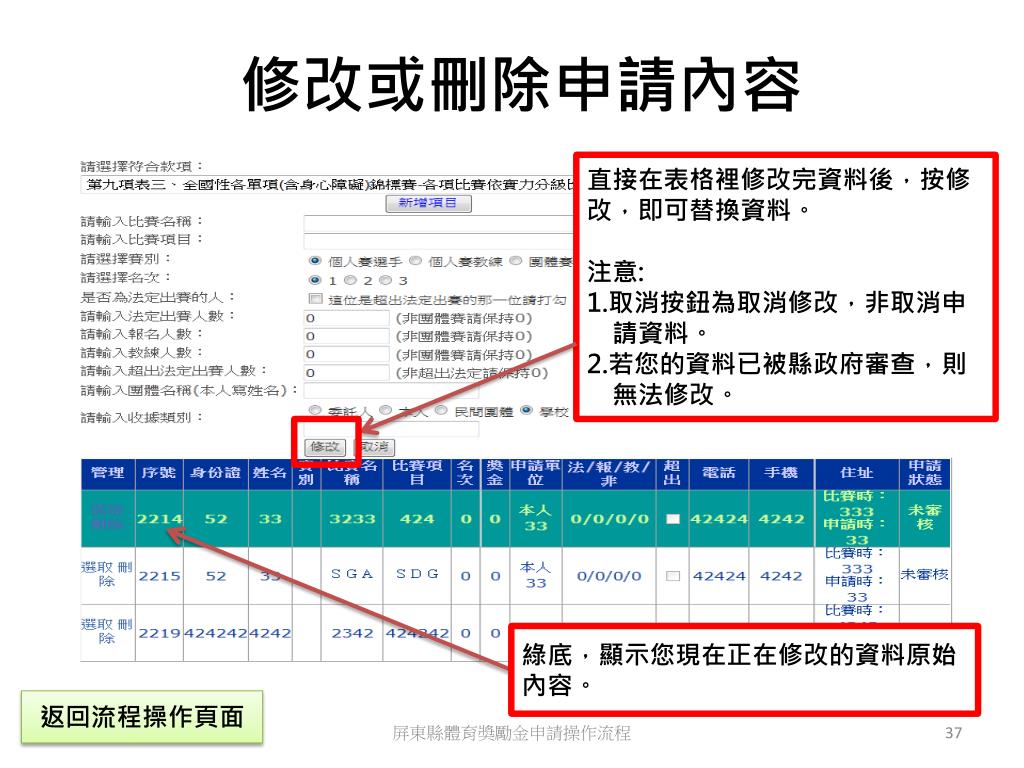
Task: Click the 新增項目 button
Action: 428,203
